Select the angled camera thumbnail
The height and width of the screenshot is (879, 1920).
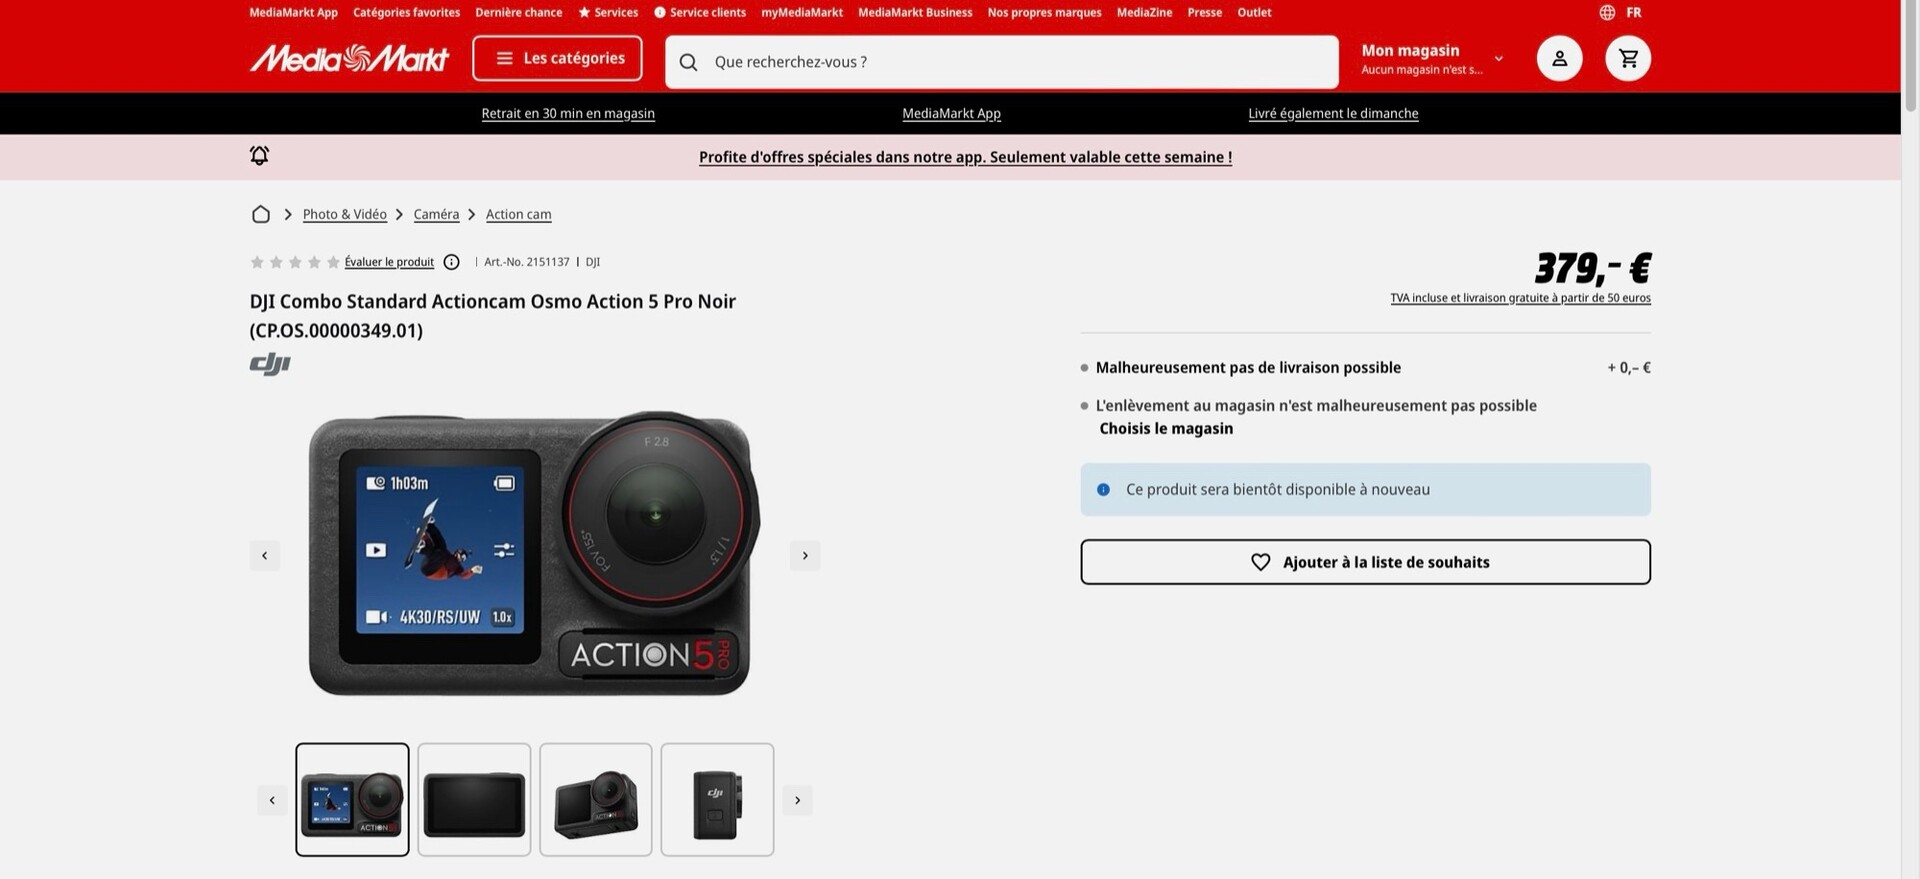(x=596, y=799)
